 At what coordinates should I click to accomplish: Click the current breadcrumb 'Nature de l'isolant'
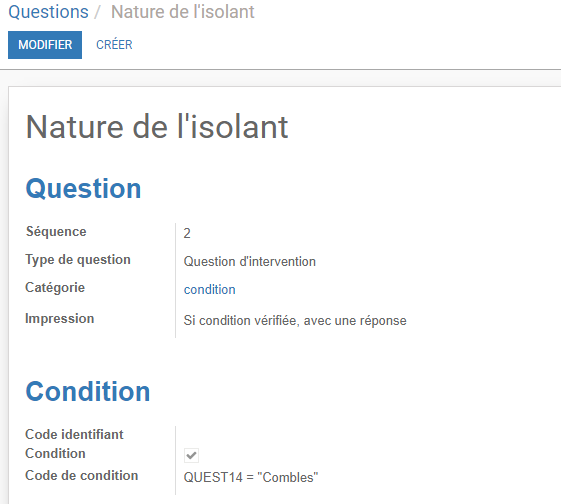pyautogui.click(x=182, y=12)
